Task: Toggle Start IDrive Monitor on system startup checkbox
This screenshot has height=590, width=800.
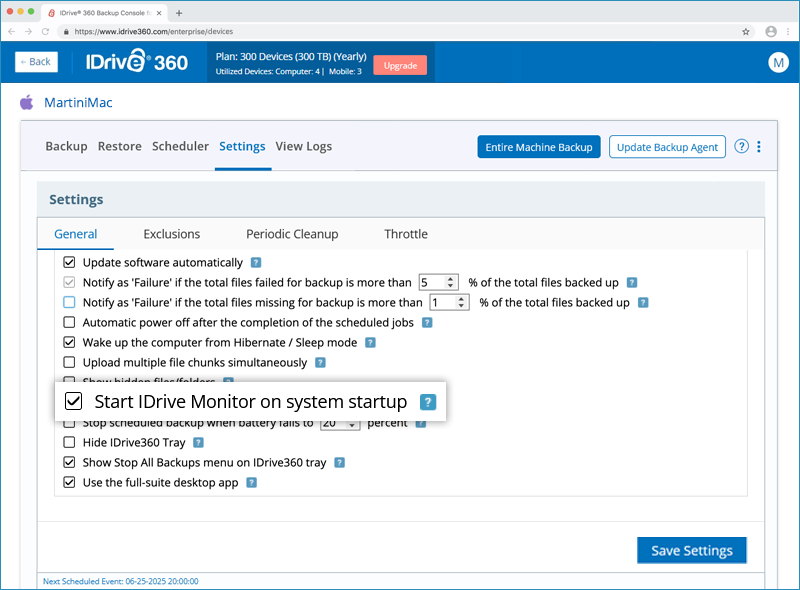Action: pos(73,402)
